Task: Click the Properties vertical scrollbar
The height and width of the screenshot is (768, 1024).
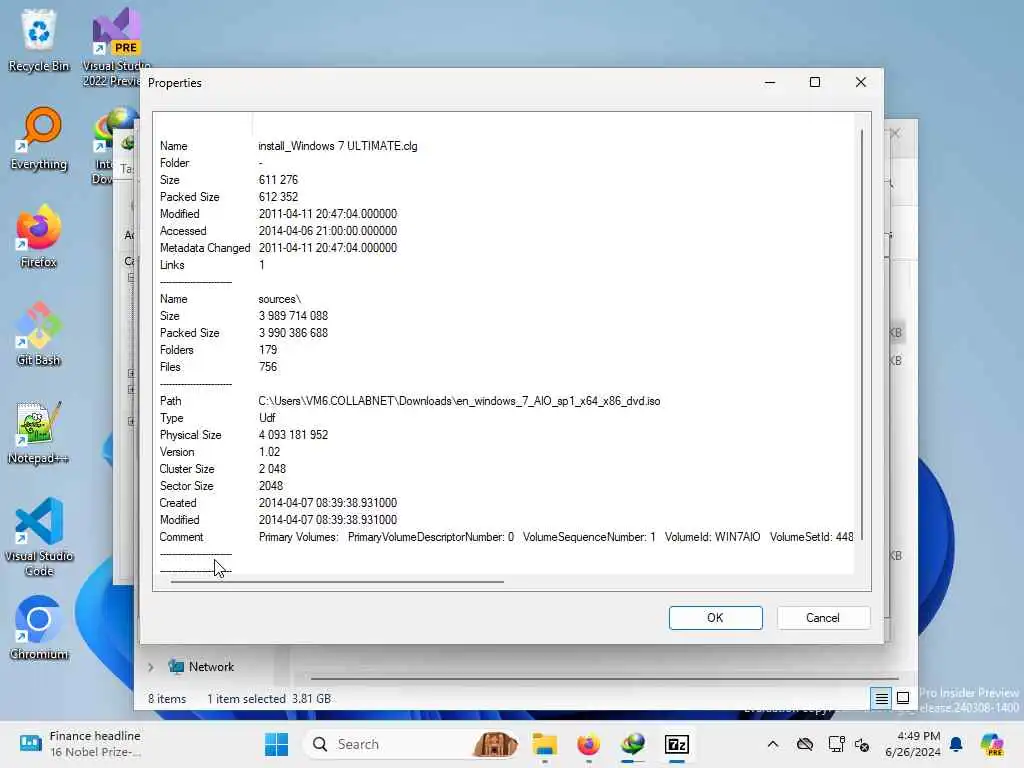Action: [x=862, y=334]
